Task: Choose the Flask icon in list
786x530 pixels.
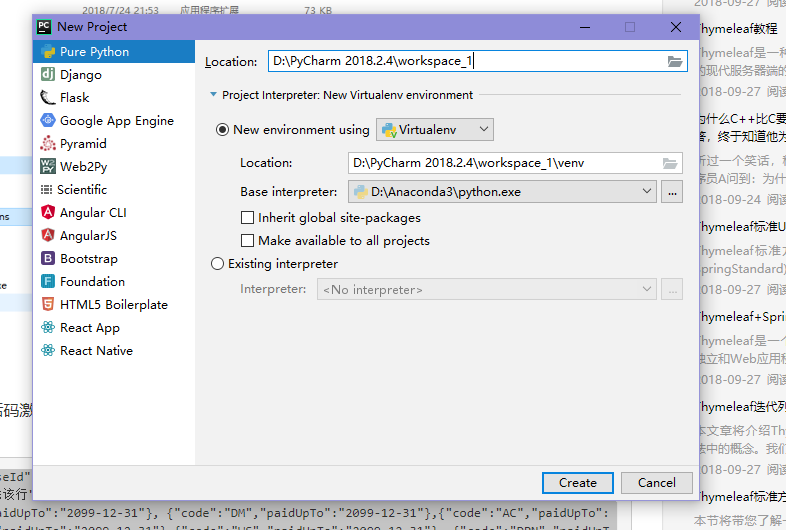Action: 48,97
